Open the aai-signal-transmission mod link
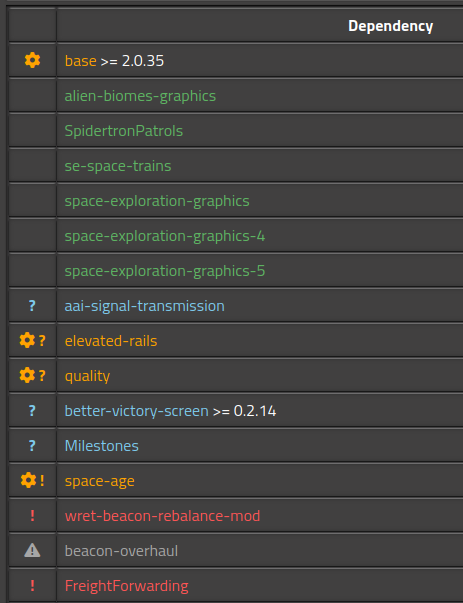This screenshot has height=603, width=463. coord(144,306)
